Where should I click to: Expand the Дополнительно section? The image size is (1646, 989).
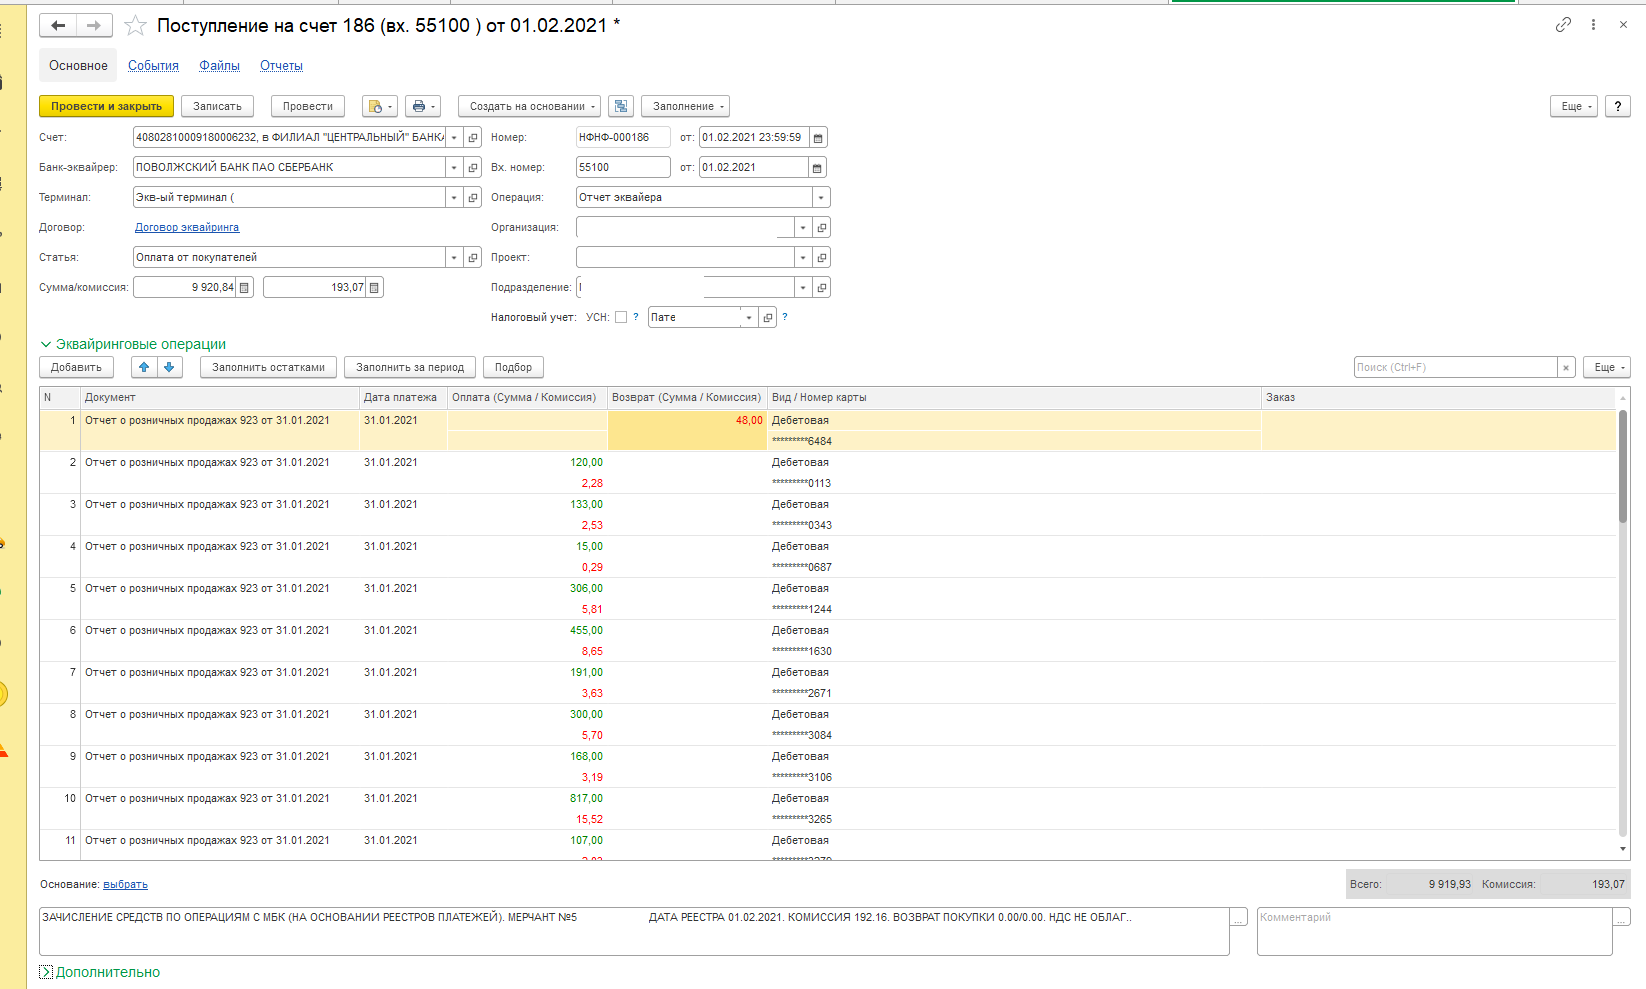click(46, 972)
